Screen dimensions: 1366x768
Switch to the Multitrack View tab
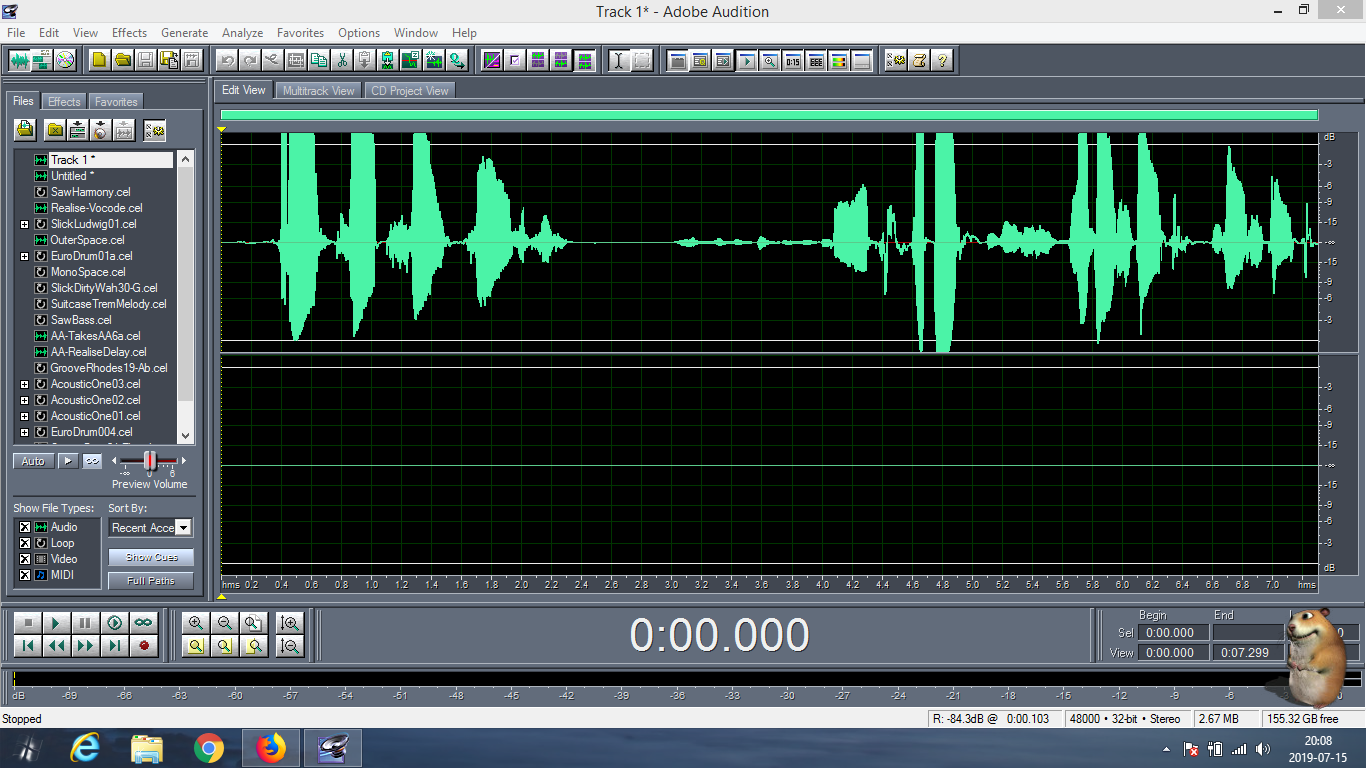[318, 90]
